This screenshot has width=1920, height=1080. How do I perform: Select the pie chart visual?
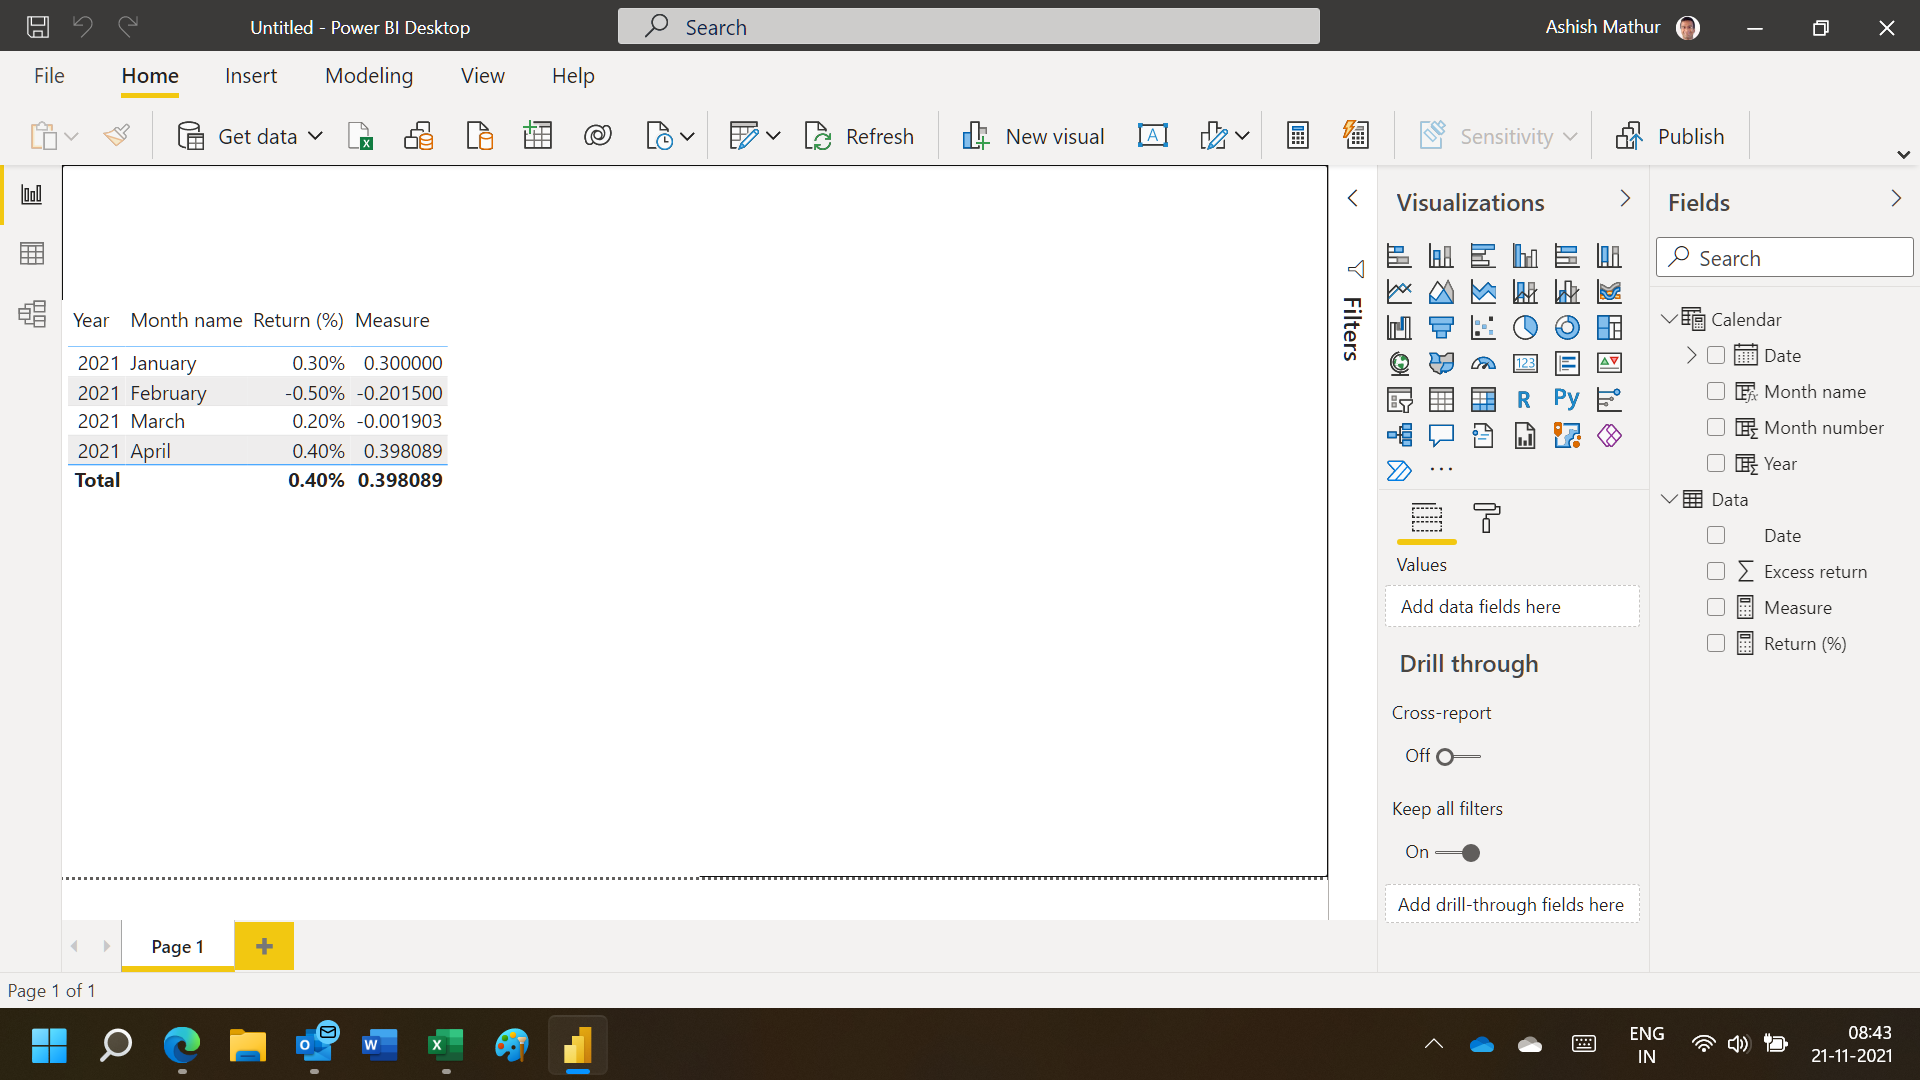click(1525, 328)
